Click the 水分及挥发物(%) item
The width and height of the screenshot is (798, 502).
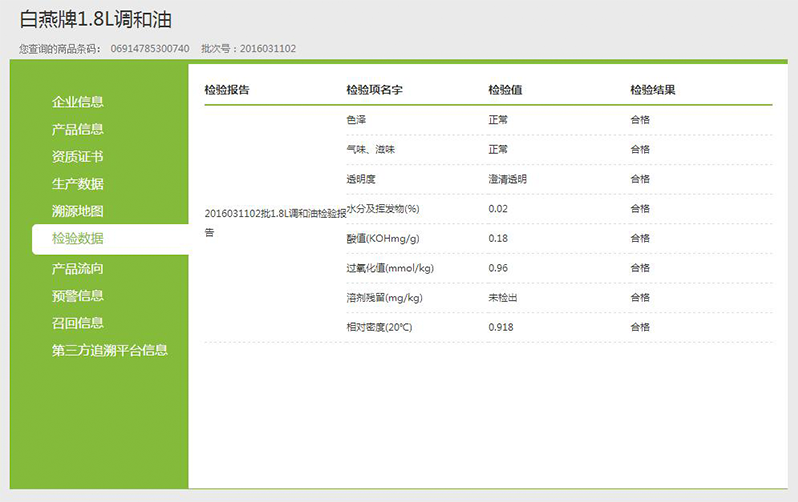coord(383,209)
